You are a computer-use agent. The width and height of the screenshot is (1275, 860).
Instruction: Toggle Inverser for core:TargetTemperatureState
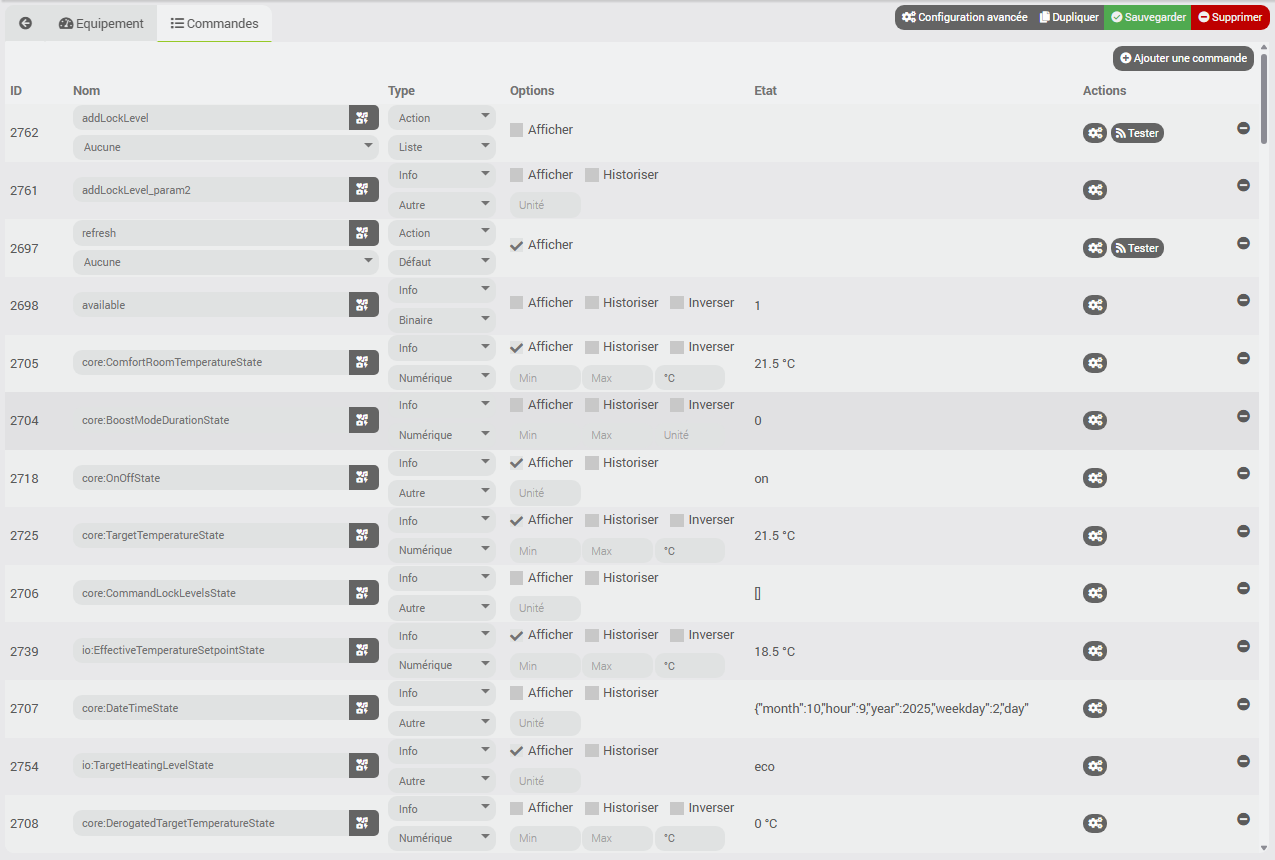677,520
